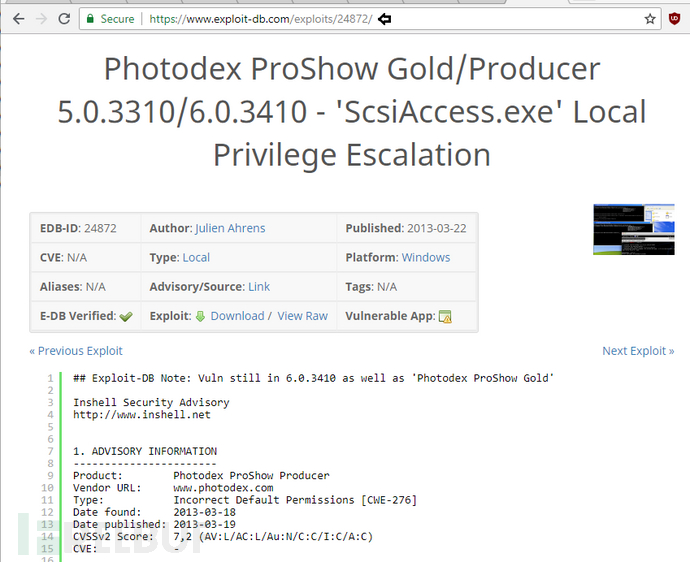Click the 'Date found: 2013-03-18' line
The width and height of the screenshot is (690, 562).
pyautogui.click(x=154, y=512)
